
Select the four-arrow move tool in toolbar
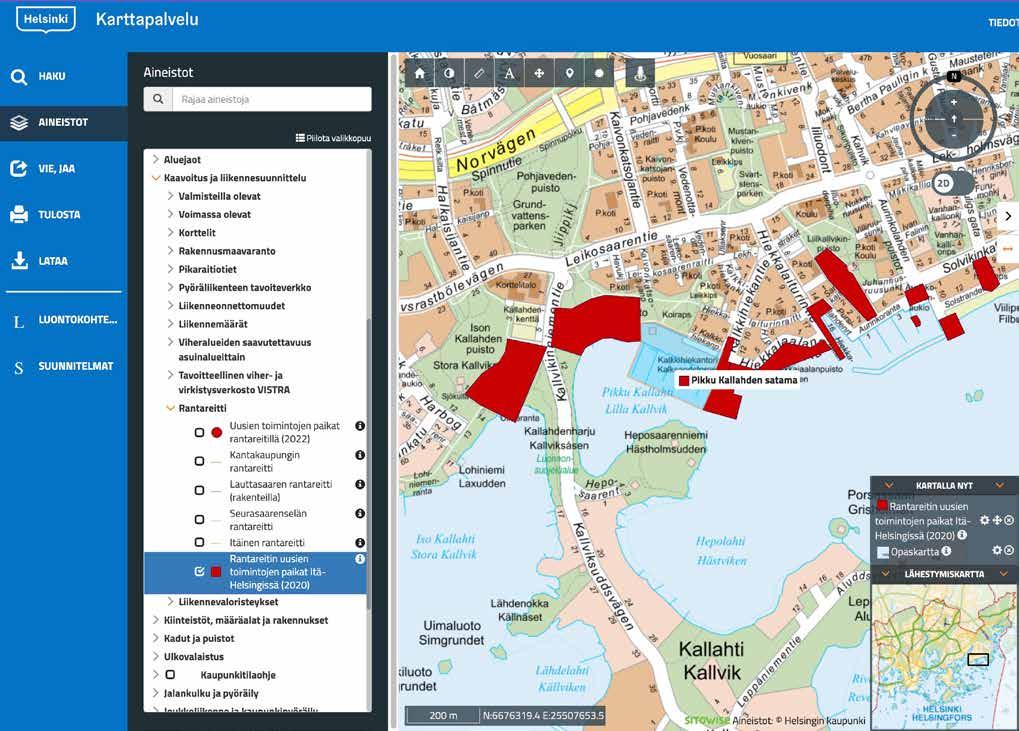539,73
